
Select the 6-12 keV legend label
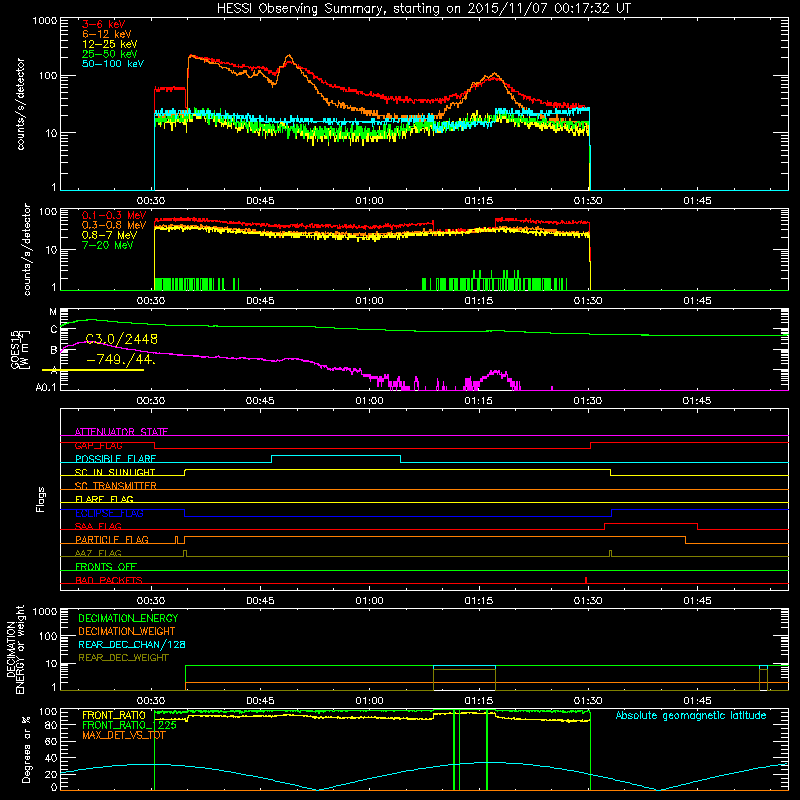[x=107, y=34]
